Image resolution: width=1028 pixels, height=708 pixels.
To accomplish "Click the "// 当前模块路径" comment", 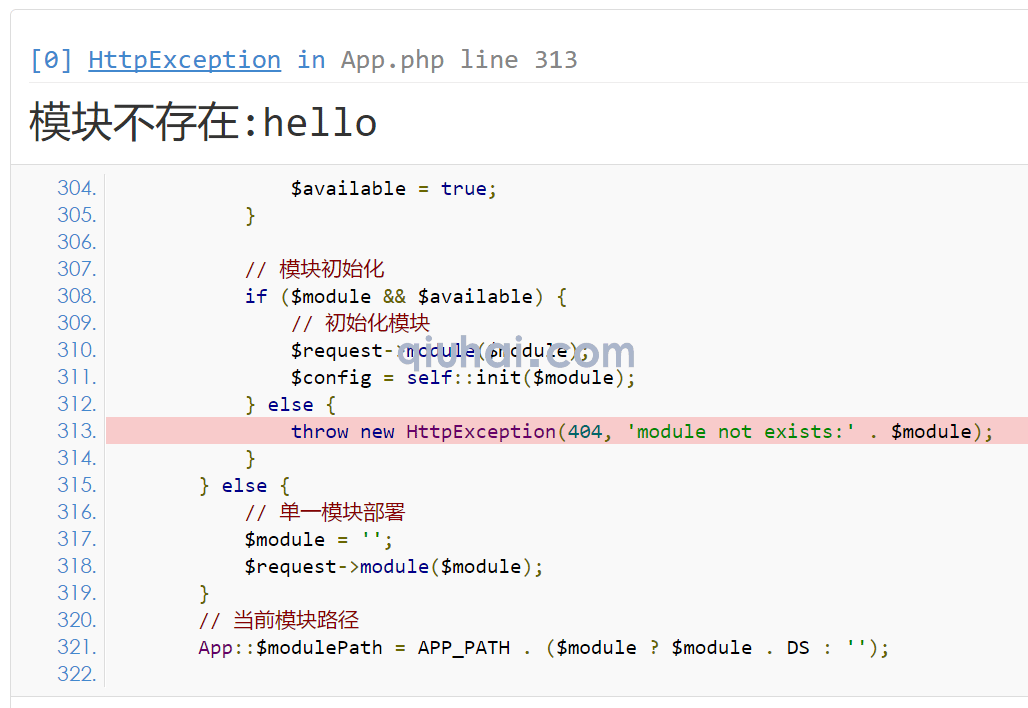I will [279, 621].
